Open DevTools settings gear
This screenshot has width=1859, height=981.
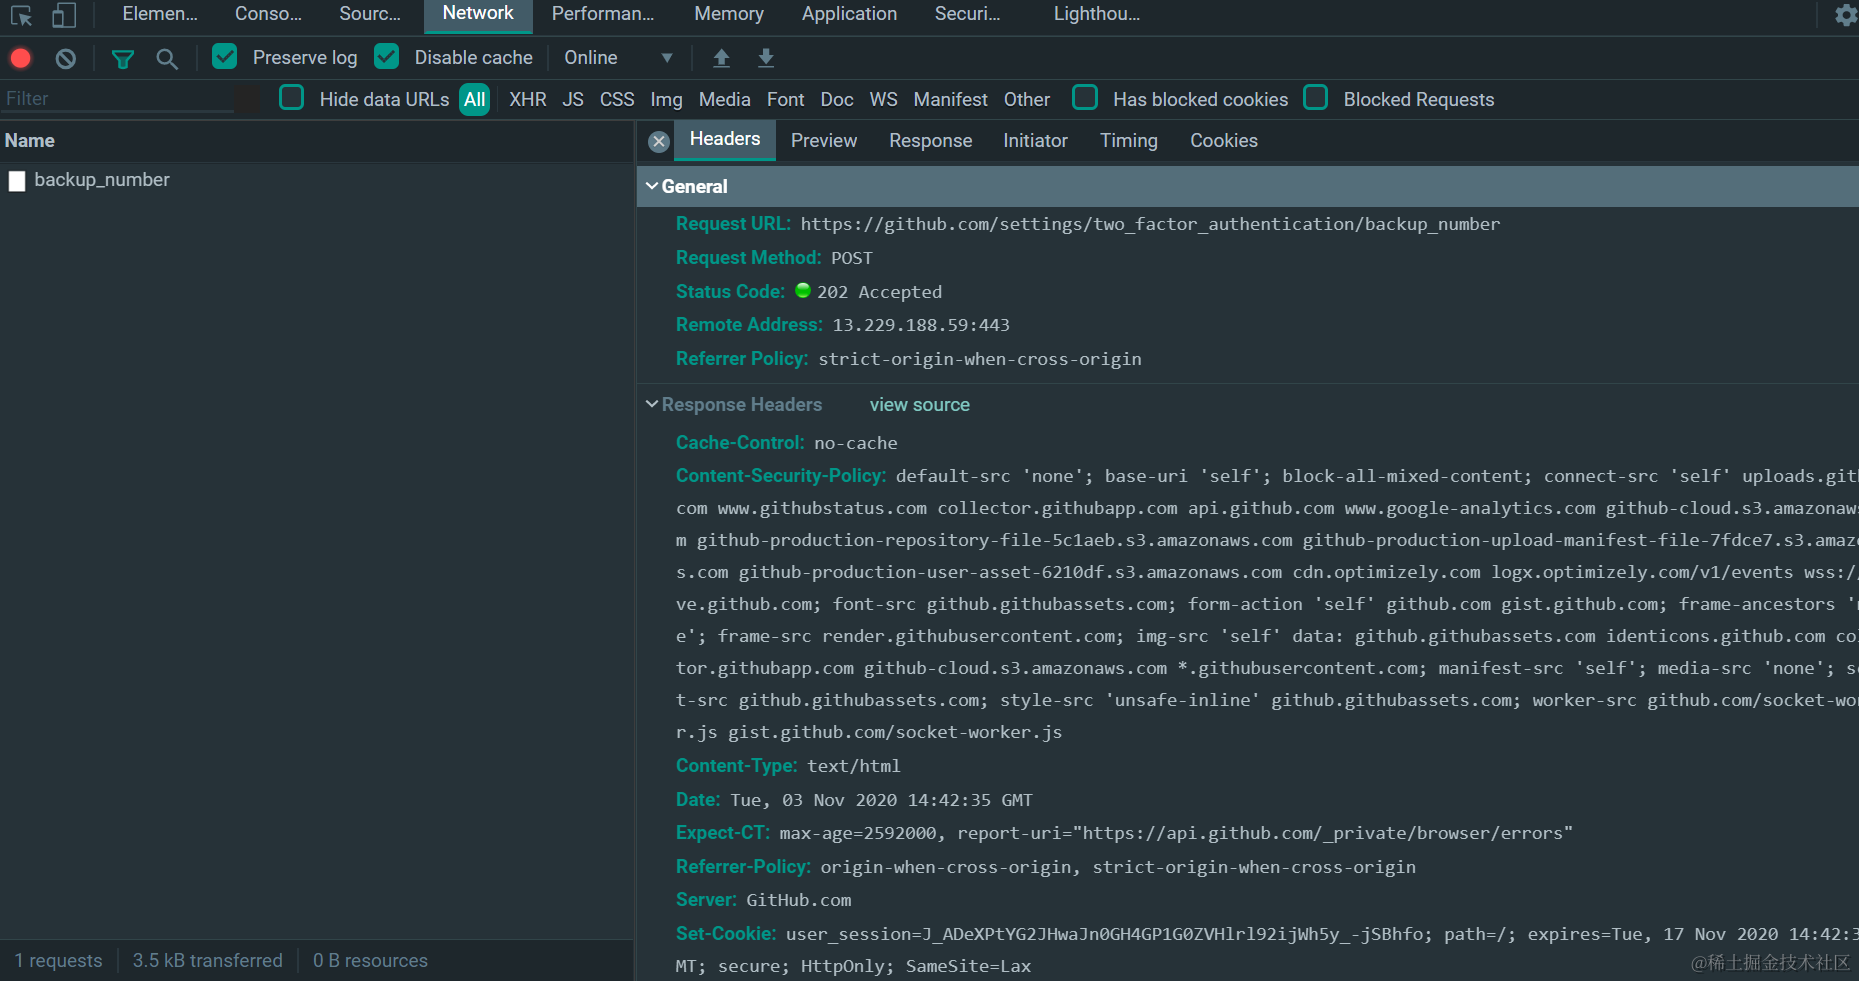(x=1846, y=15)
